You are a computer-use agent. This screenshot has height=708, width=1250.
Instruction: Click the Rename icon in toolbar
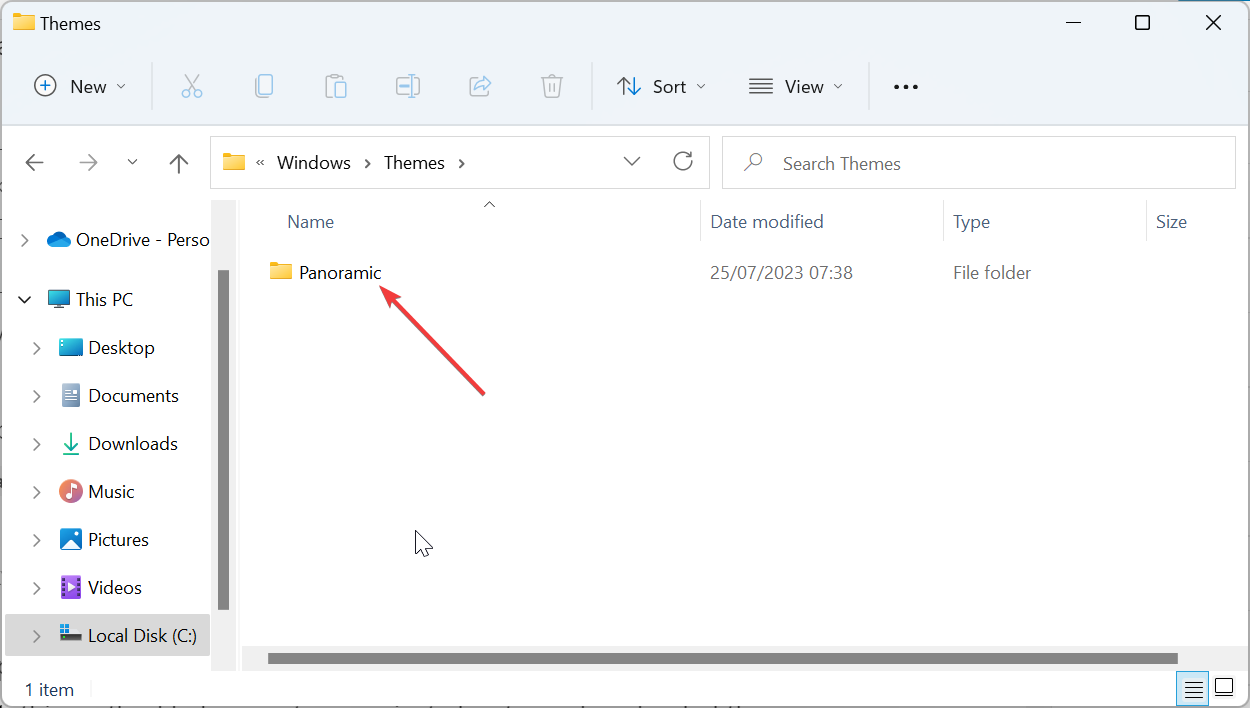[x=407, y=86]
